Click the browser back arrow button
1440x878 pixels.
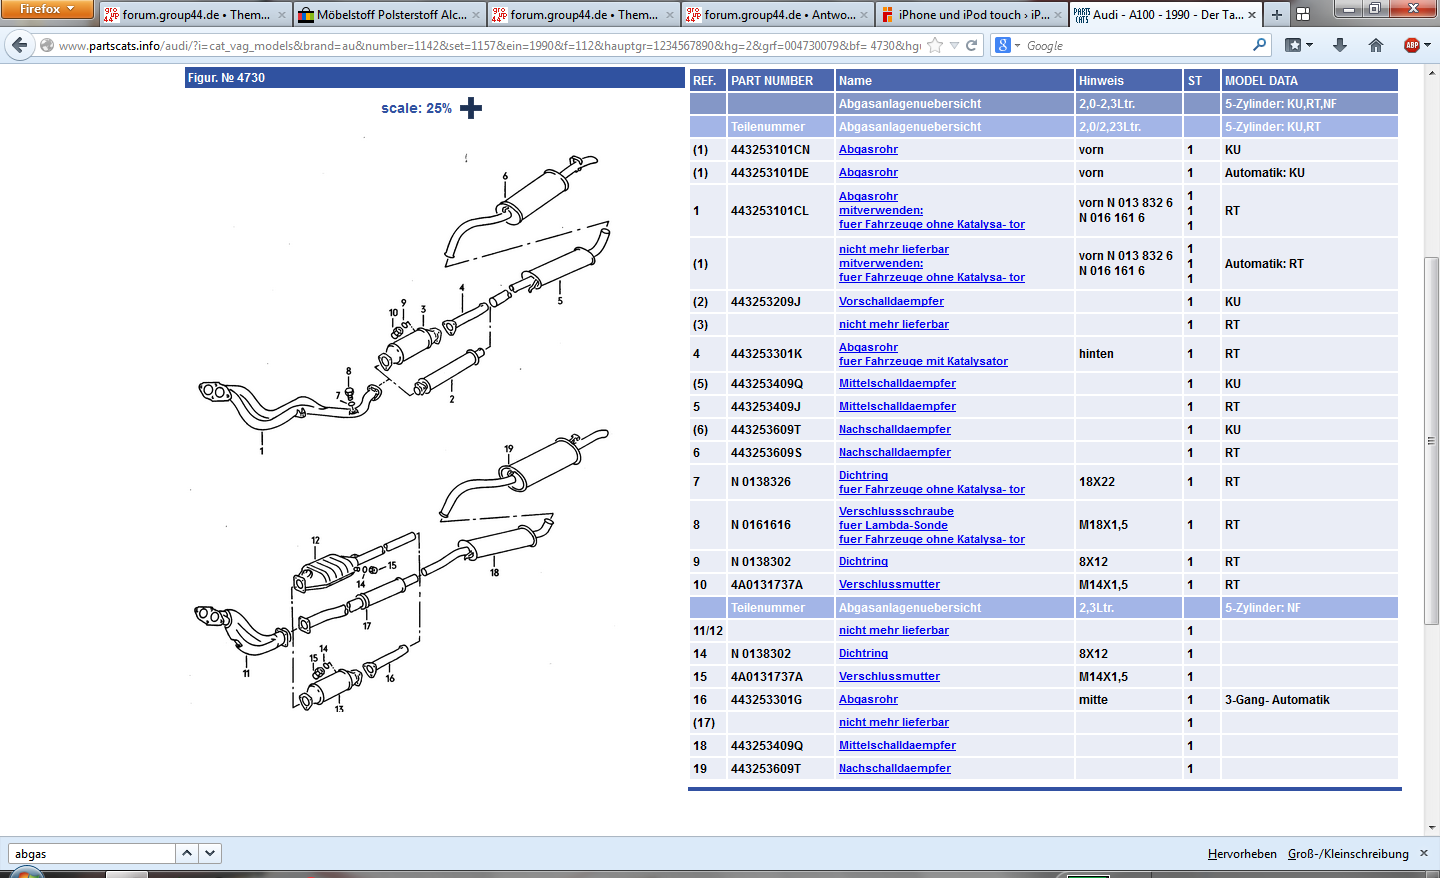[x=19, y=45]
